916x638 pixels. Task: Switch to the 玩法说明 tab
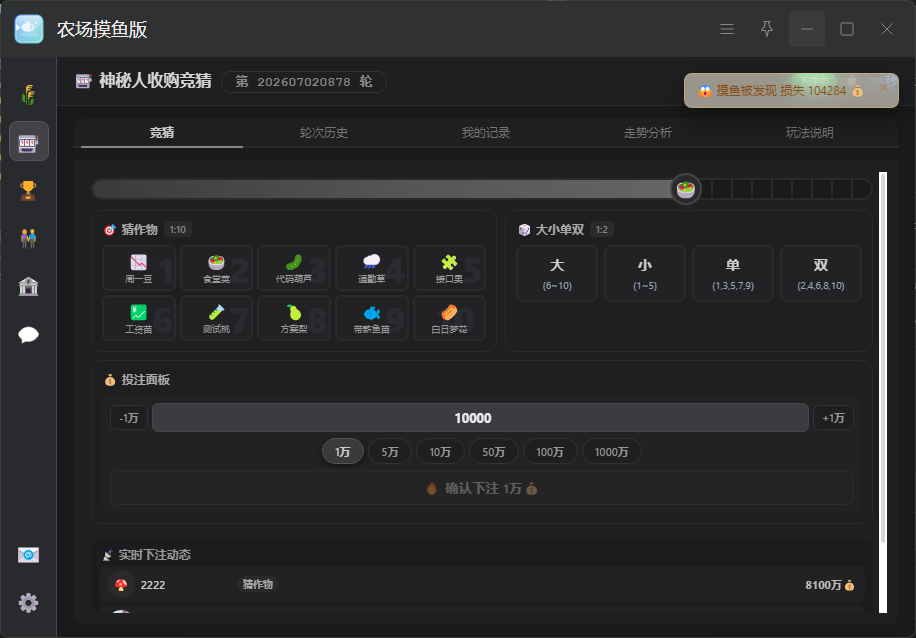[809, 133]
